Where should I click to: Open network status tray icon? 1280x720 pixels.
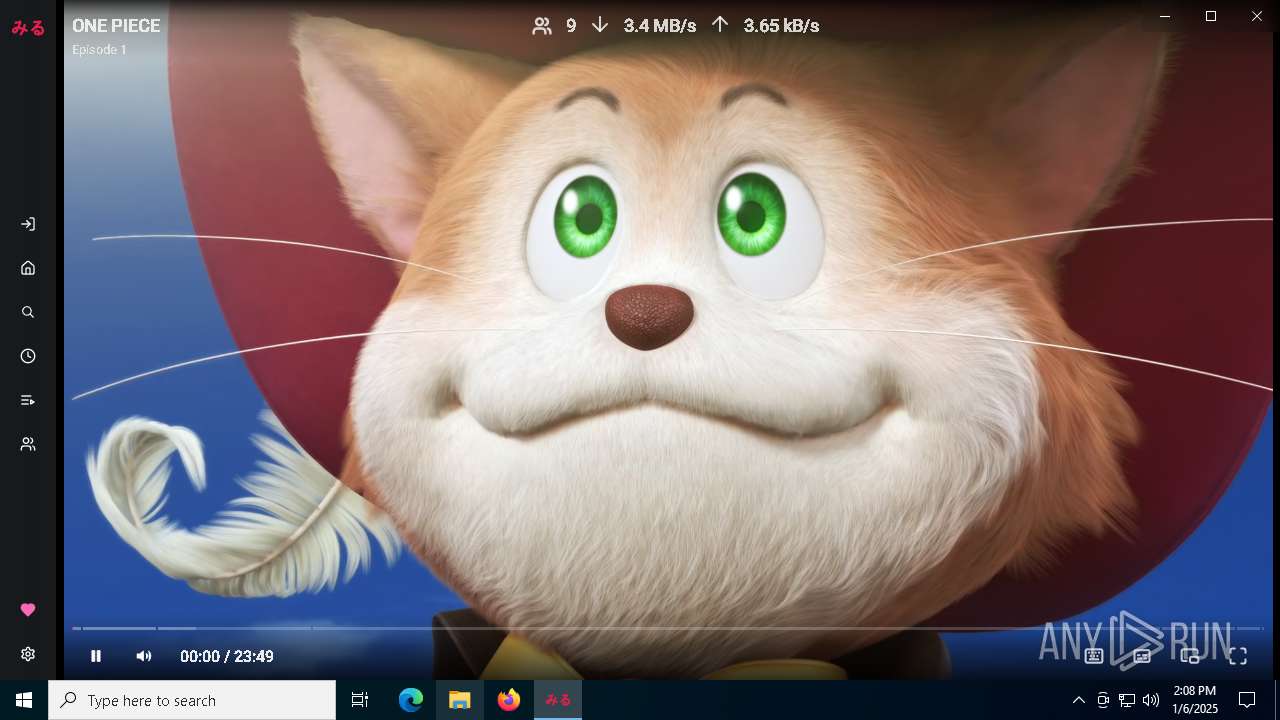[1127, 700]
